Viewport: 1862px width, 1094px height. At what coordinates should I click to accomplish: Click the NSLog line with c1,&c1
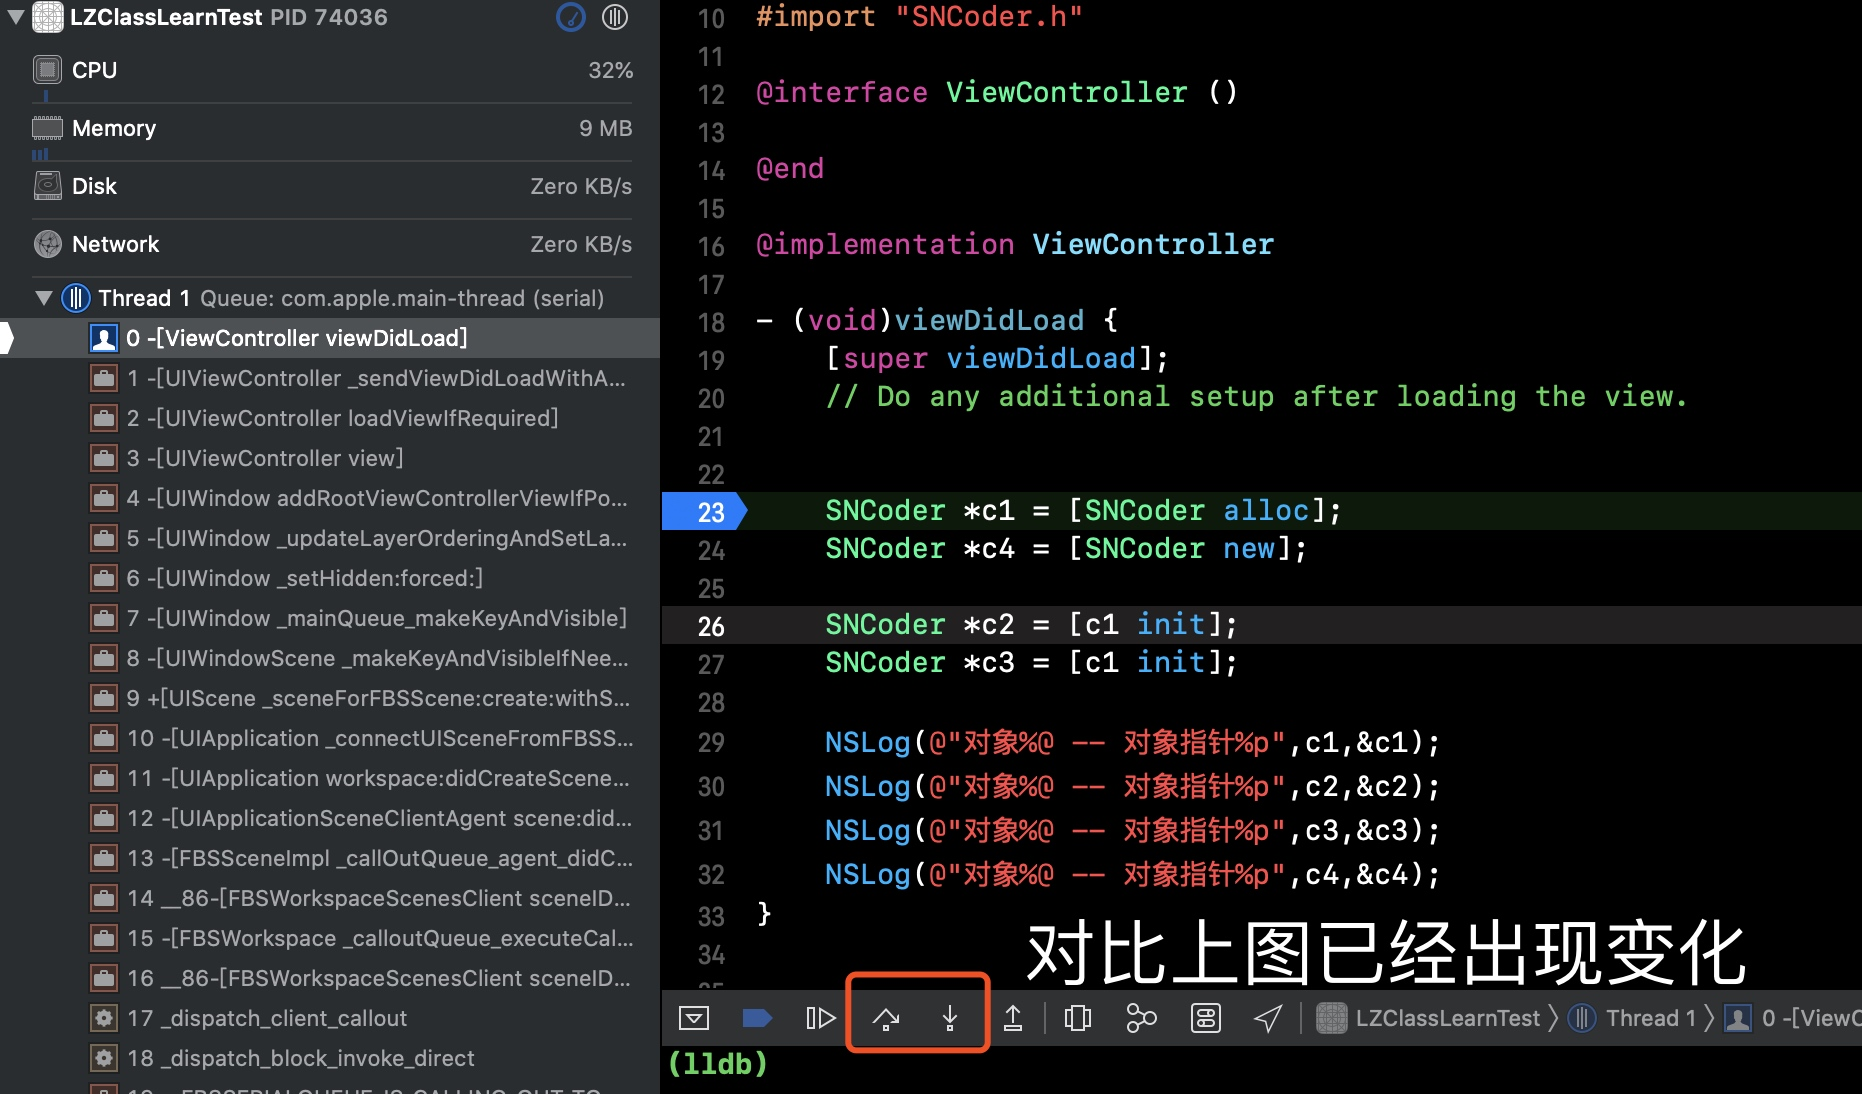point(1132,742)
